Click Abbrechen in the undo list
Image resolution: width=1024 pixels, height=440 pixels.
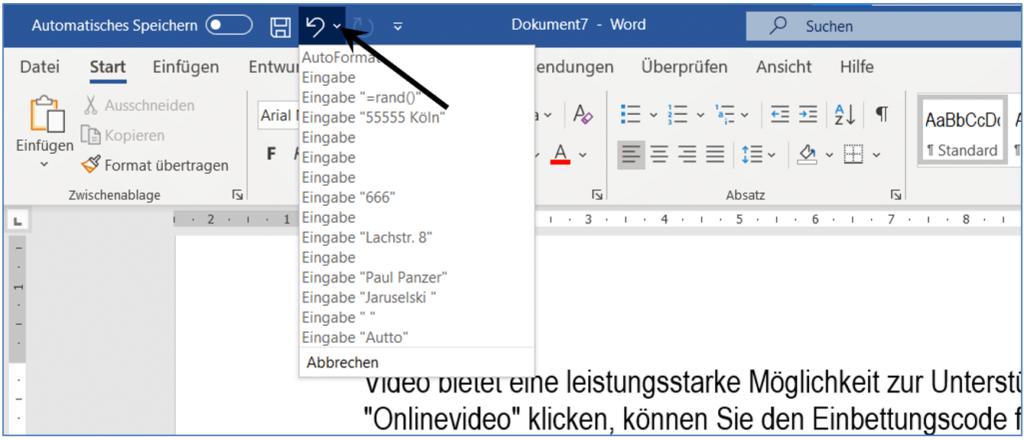tap(343, 362)
